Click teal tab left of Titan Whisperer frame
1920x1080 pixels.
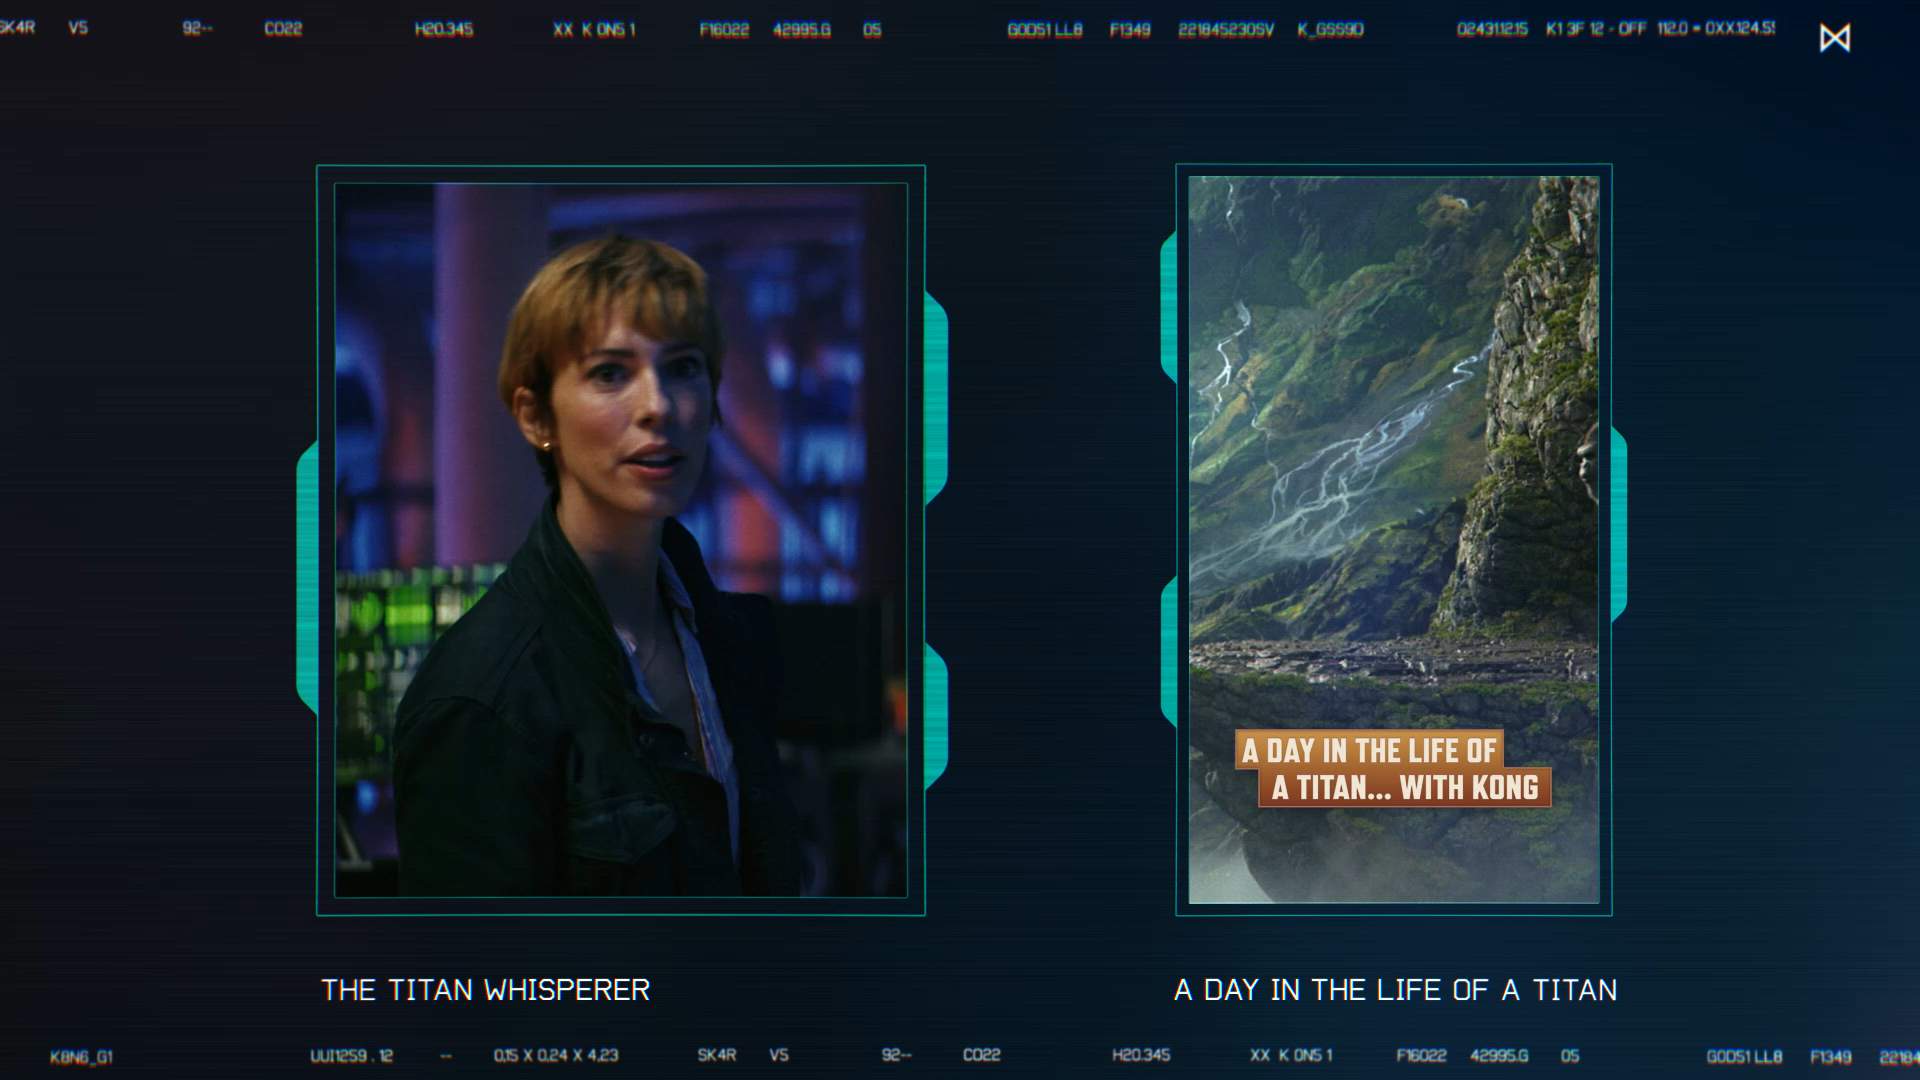pos(307,578)
